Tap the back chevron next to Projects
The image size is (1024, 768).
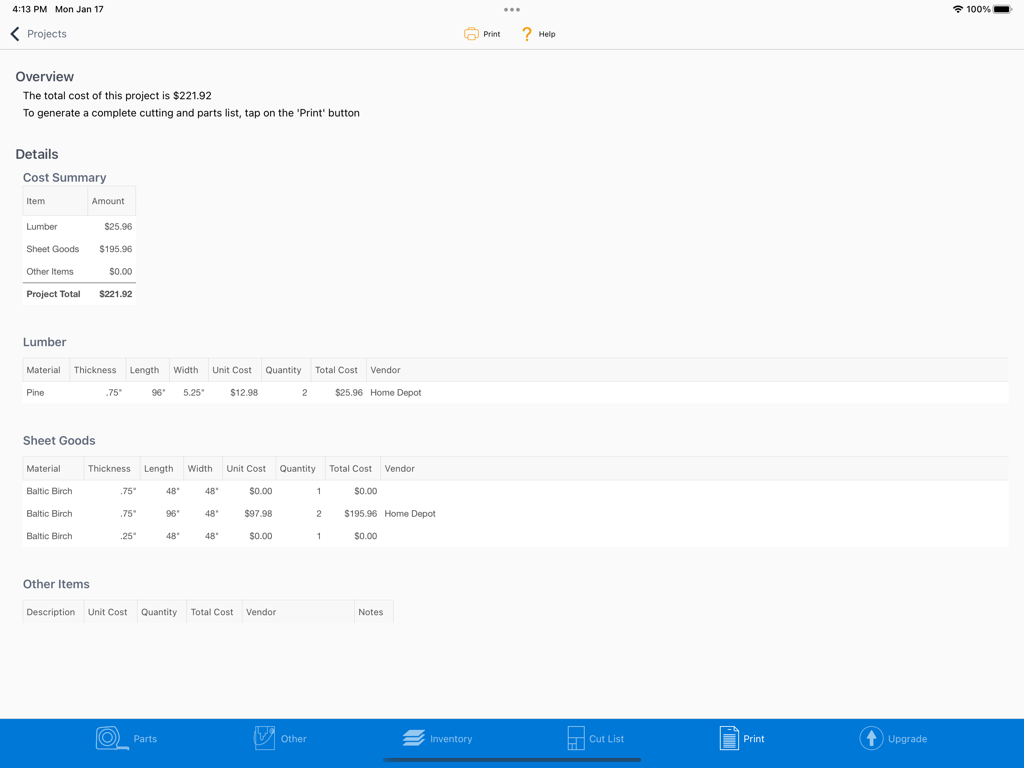(13, 33)
